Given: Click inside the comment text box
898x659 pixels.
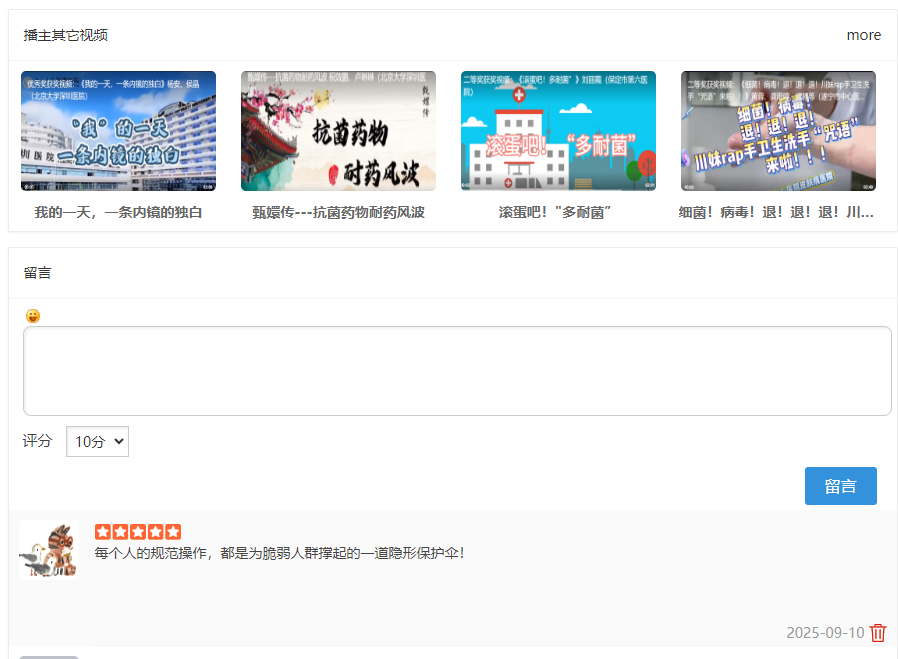Looking at the screenshot, I should (457, 370).
